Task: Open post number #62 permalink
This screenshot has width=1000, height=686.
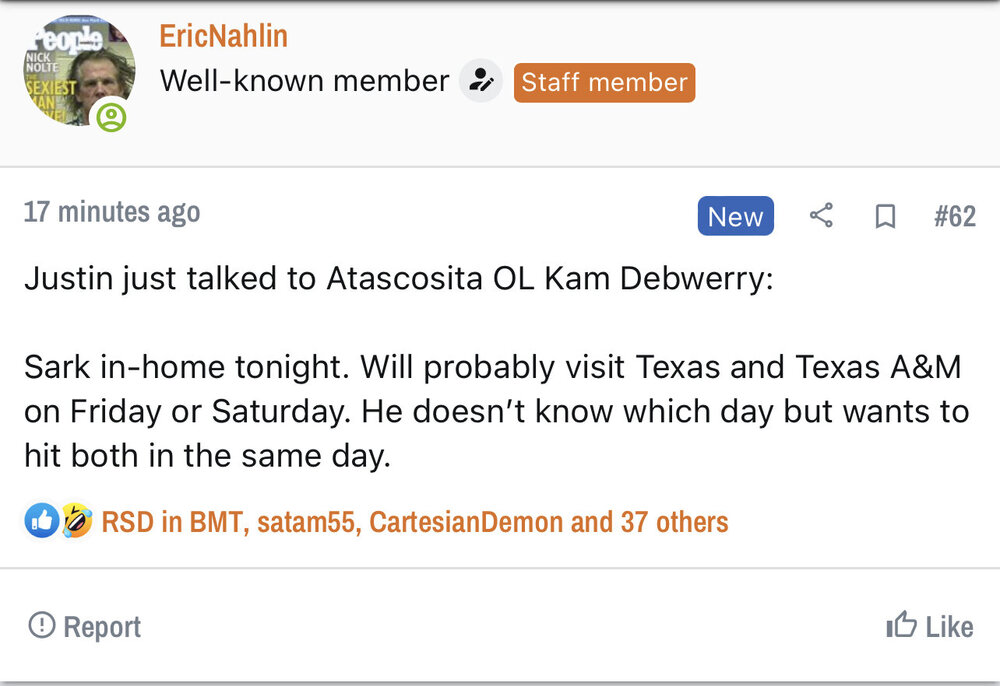Action: pos(954,217)
